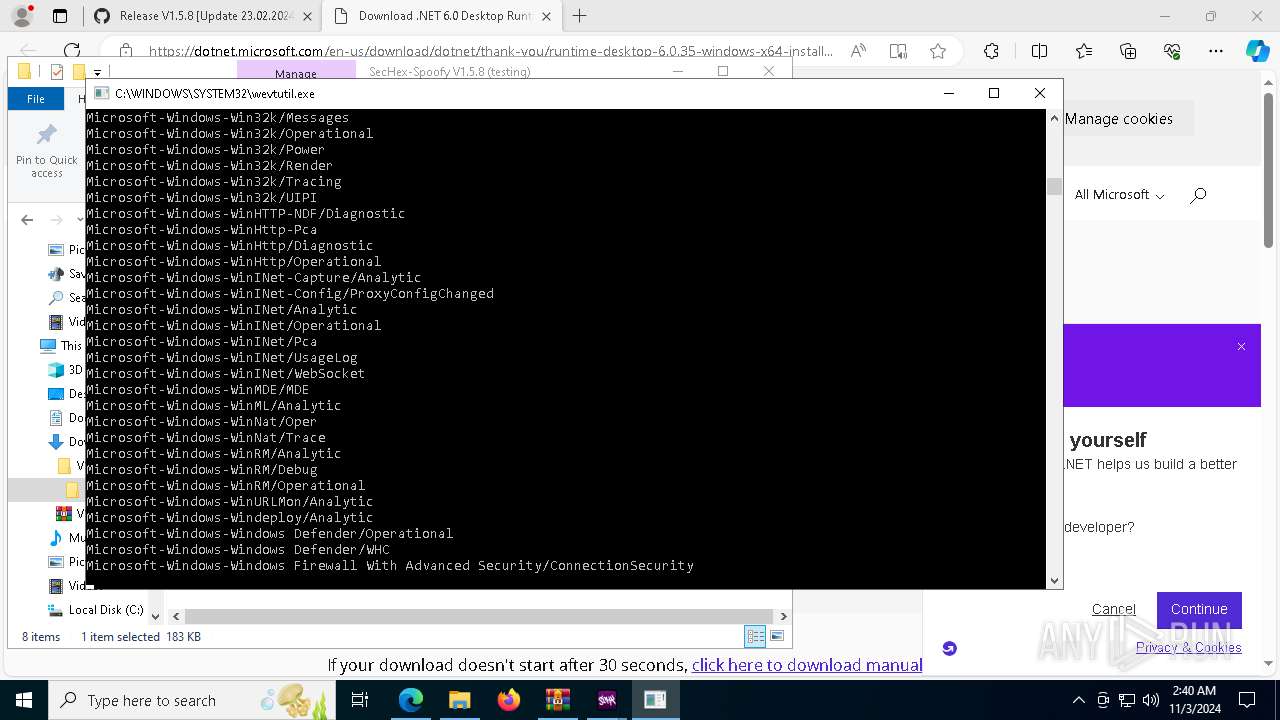The image size is (1280, 720).
Task: Click the Read aloud icon in the address bar
Action: point(858,51)
